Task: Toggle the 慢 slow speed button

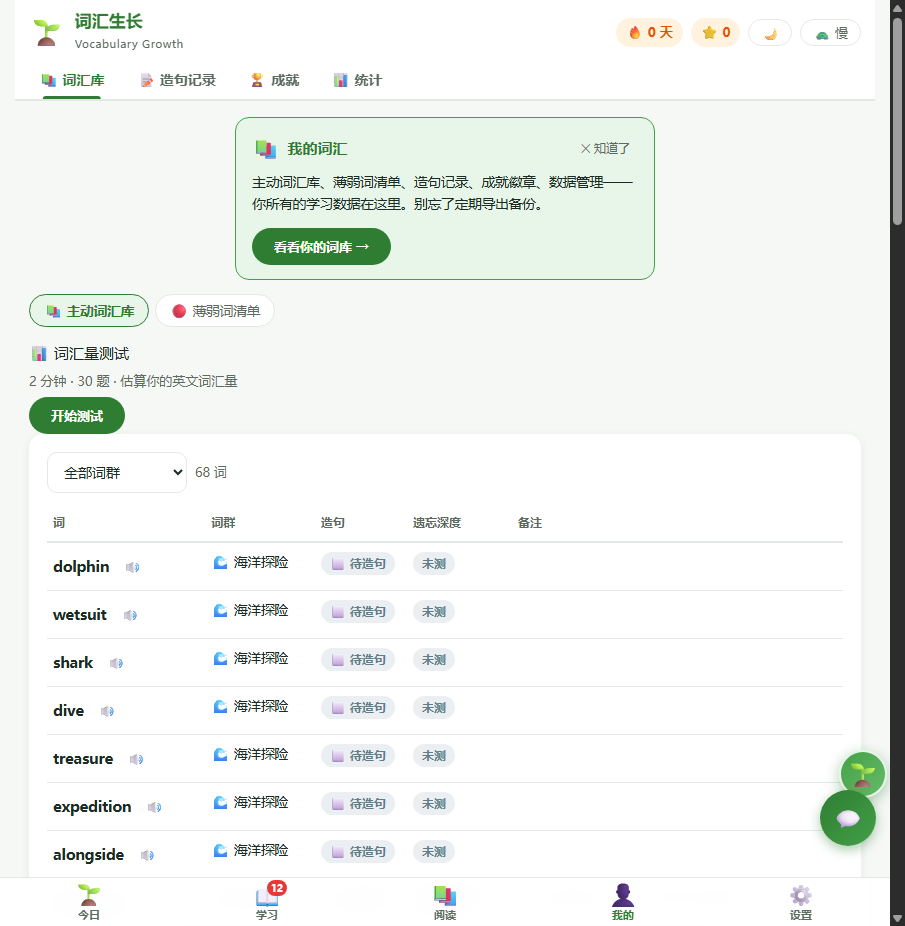Action: click(830, 32)
